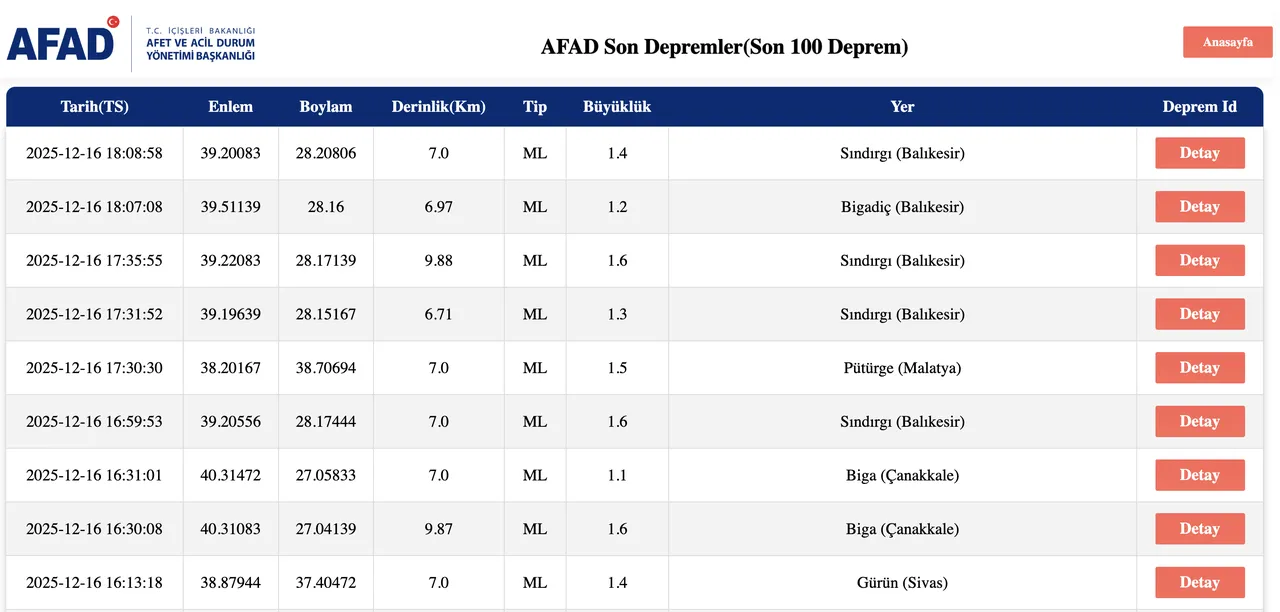Open Detay for the Biga quake at 16:31:01
Screen dimensions: 1280x612
[1199, 475]
